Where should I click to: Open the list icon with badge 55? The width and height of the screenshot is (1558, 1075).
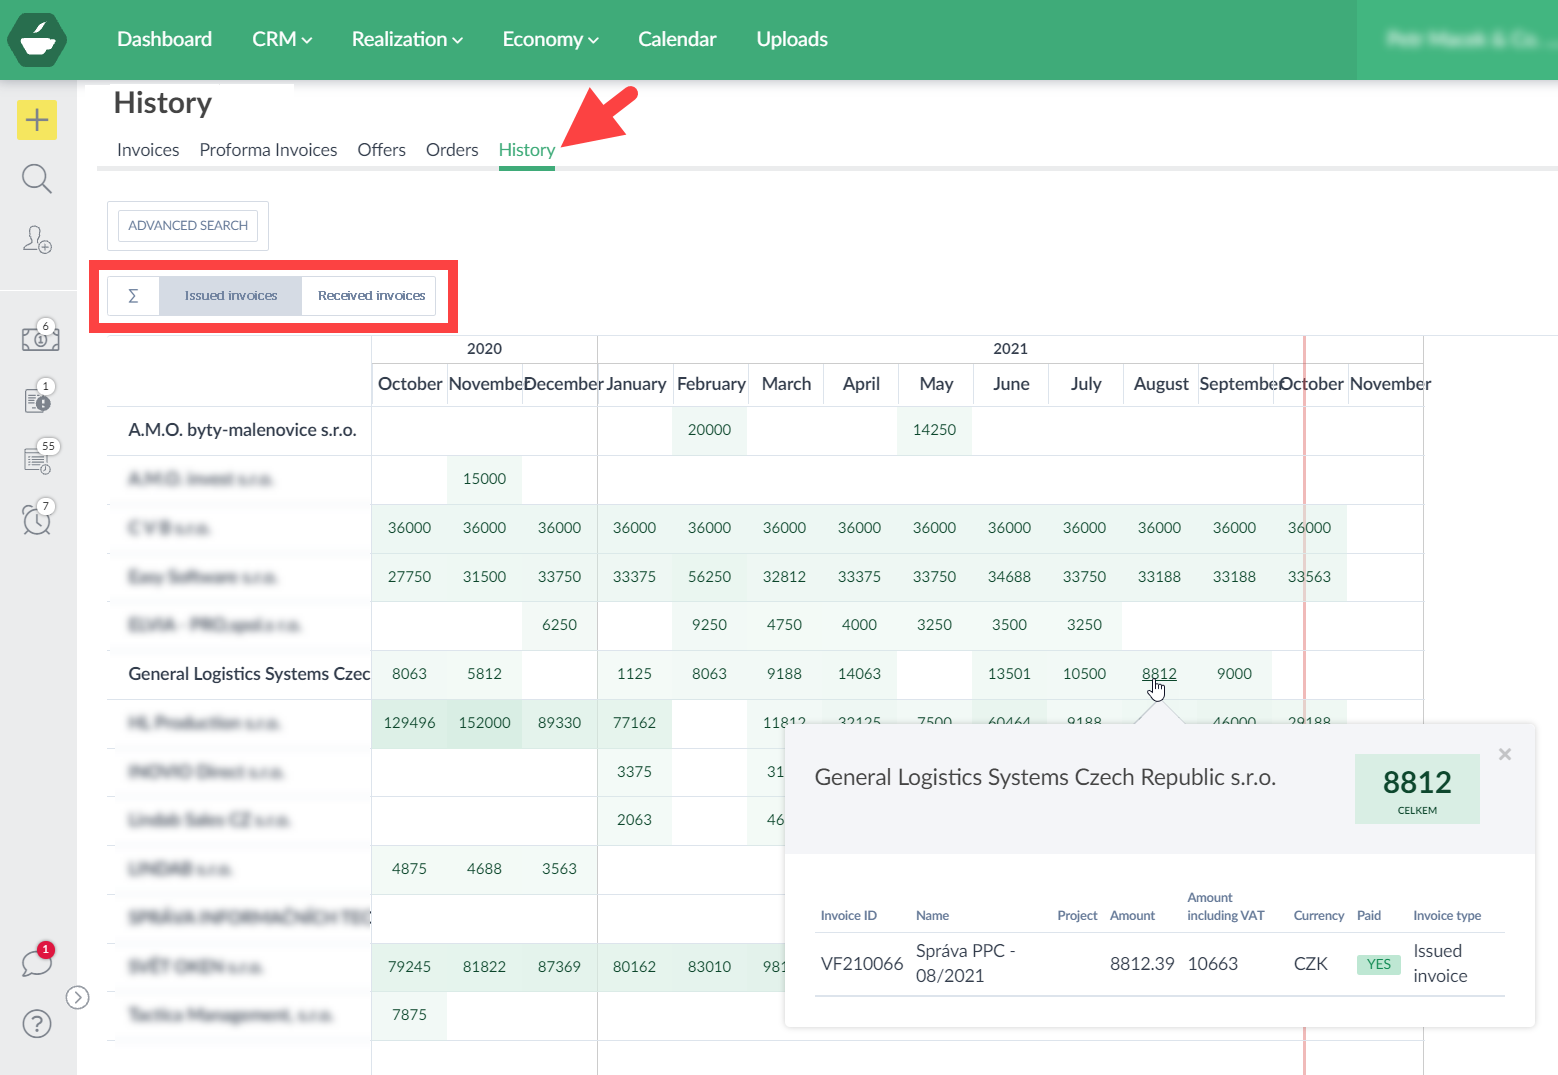pos(39,457)
